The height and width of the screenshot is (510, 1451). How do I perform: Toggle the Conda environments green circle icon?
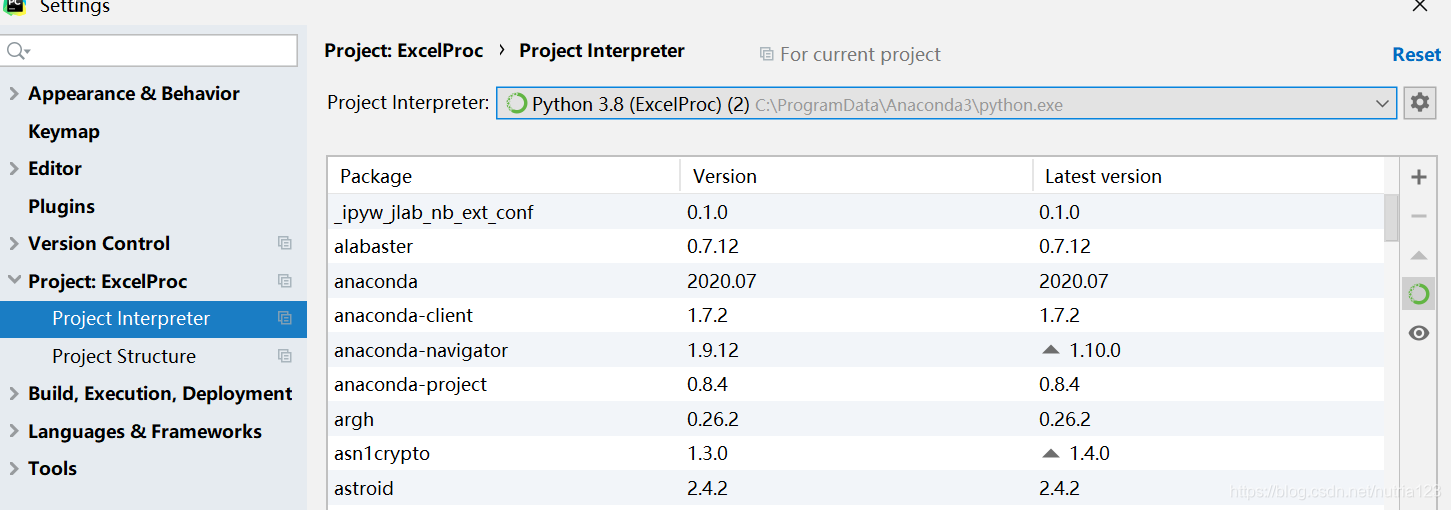[x=1418, y=294]
